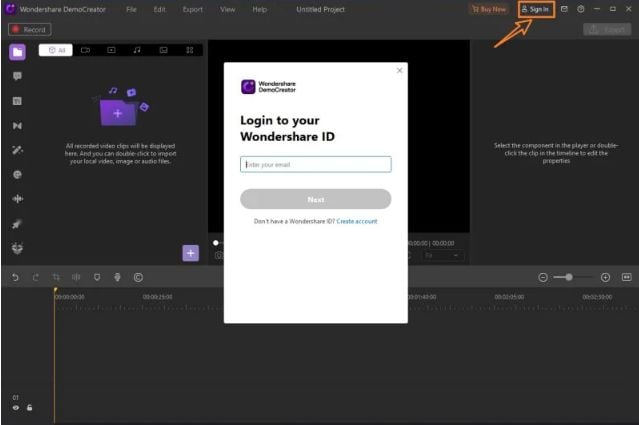Start voiceover with the microphone icon
Viewport: 639px width, 425px height.
point(117,277)
